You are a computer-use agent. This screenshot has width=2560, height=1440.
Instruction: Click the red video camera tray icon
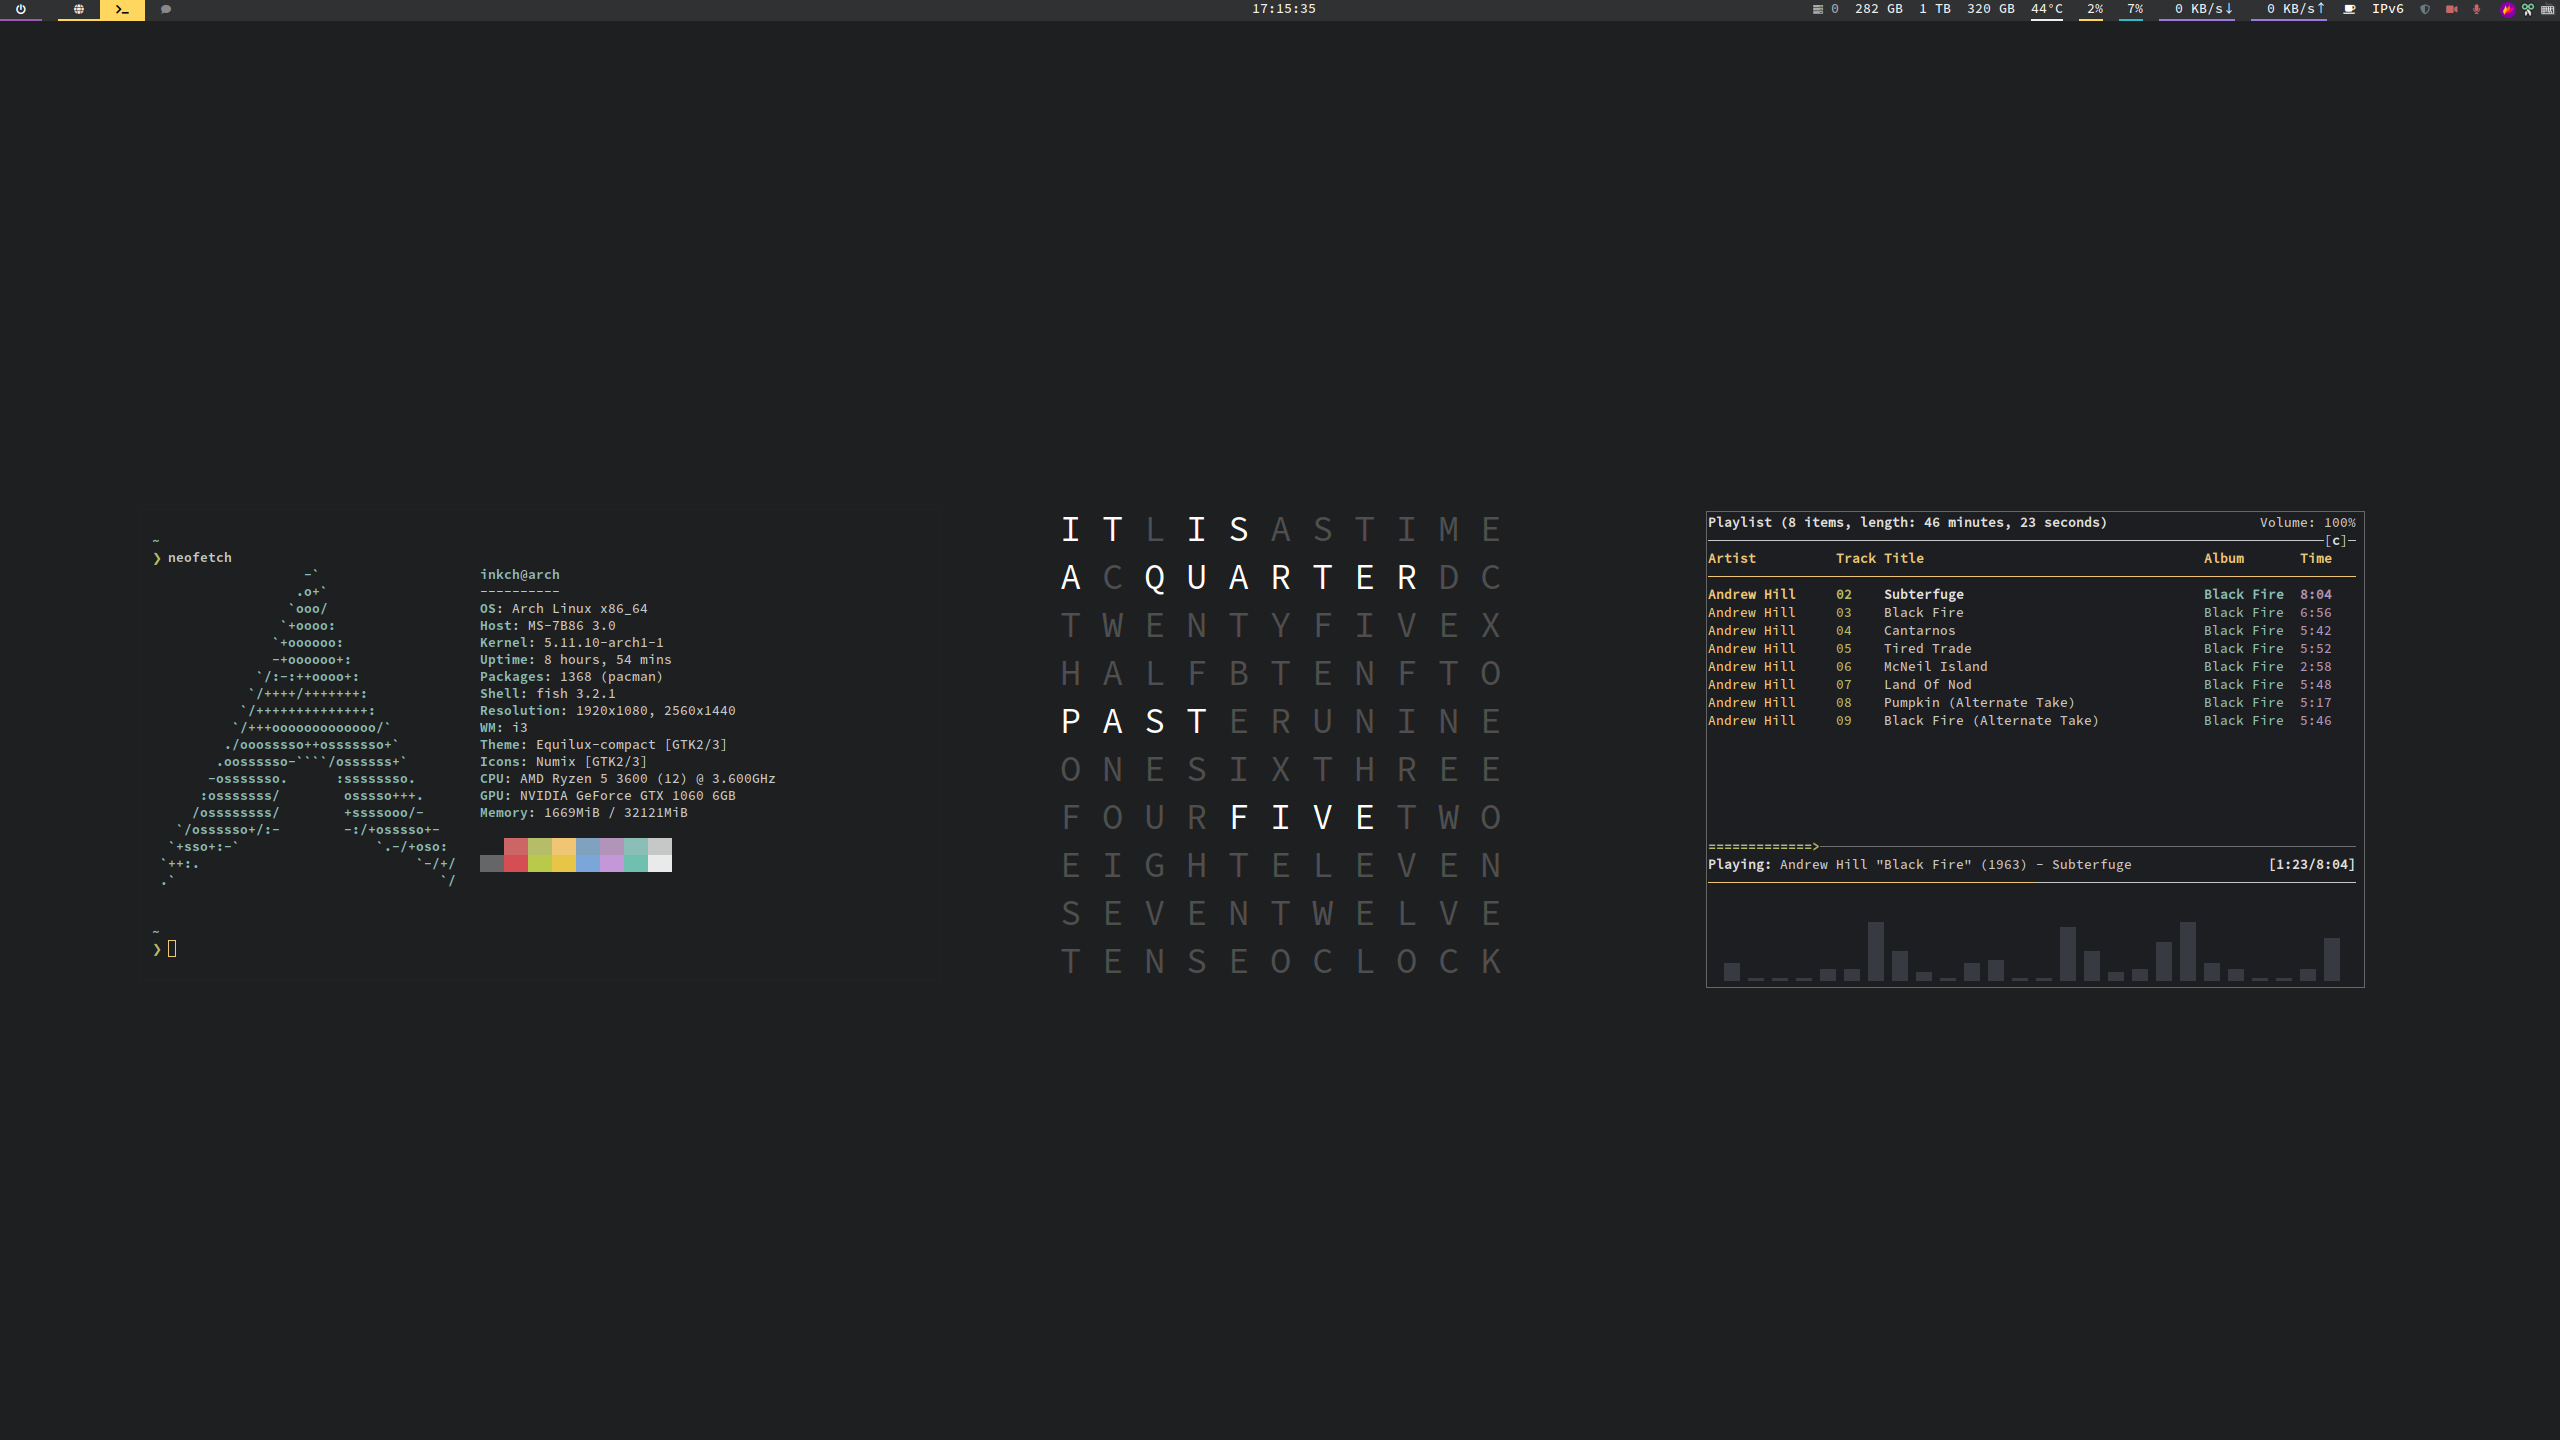click(2451, 9)
